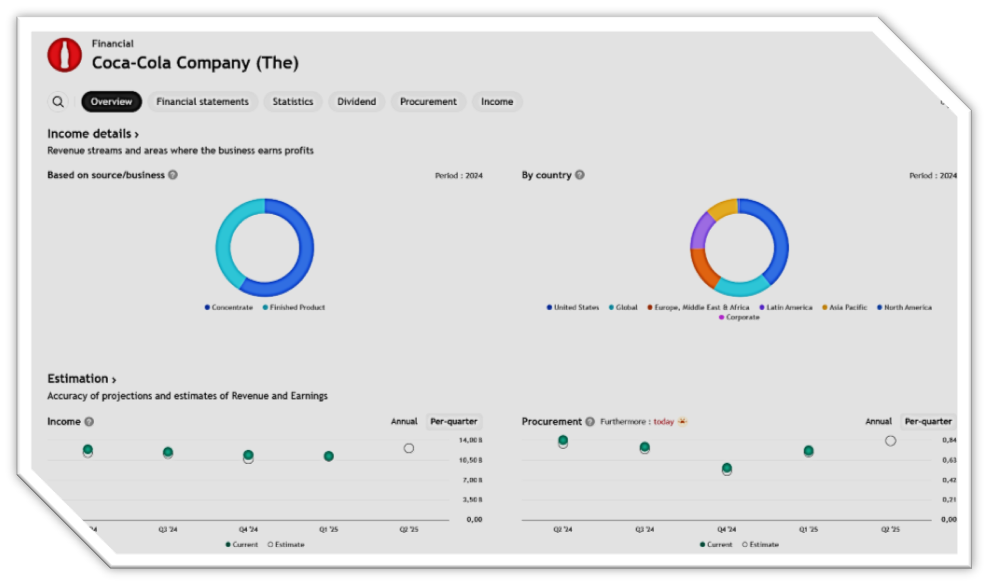Screen dimensions: 989x585
Task: Open the Financial statements tab
Action: click(x=202, y=102)
